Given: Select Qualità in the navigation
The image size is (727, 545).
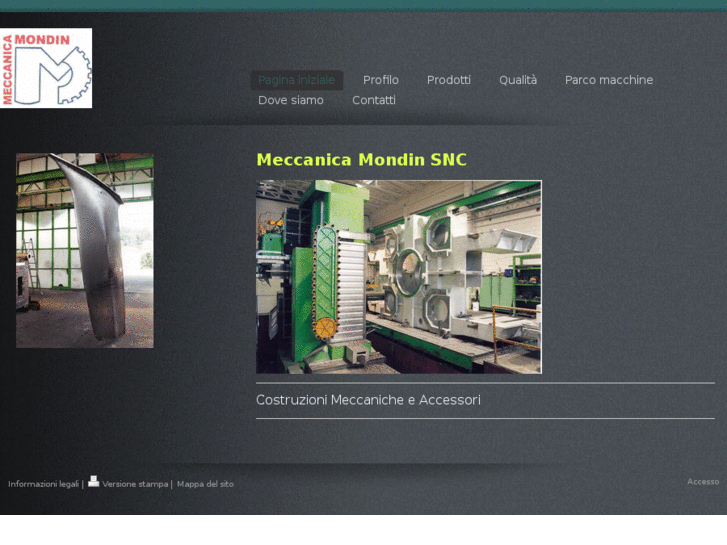Looking at the screenshot, I should point(518,80).
